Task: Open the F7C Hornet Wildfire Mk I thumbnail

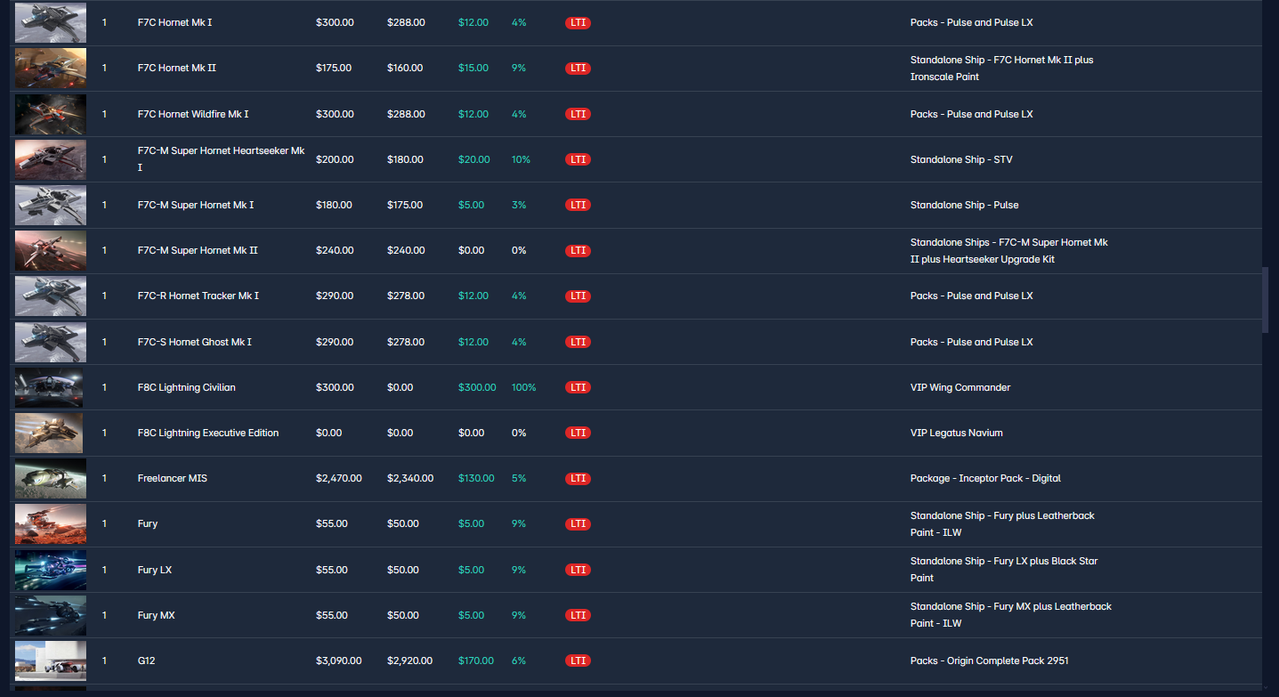Action: (50, 114)
